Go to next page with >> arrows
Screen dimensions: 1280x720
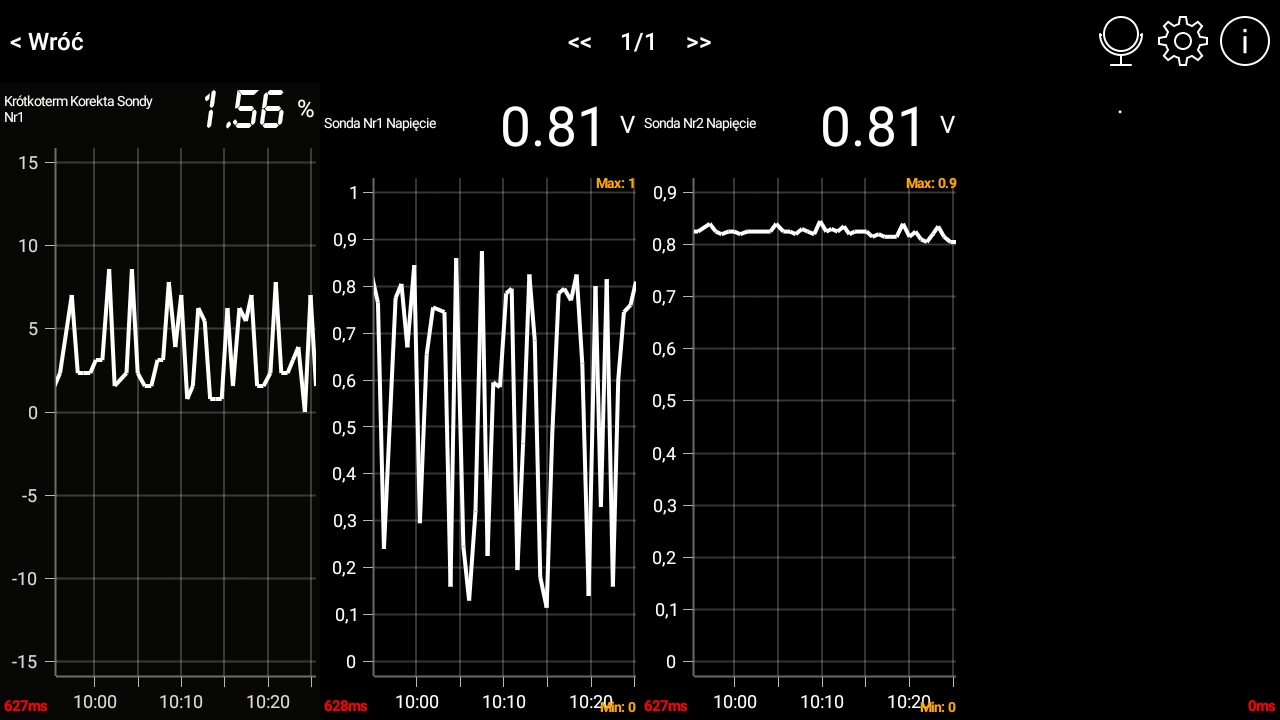pos(699,42)
